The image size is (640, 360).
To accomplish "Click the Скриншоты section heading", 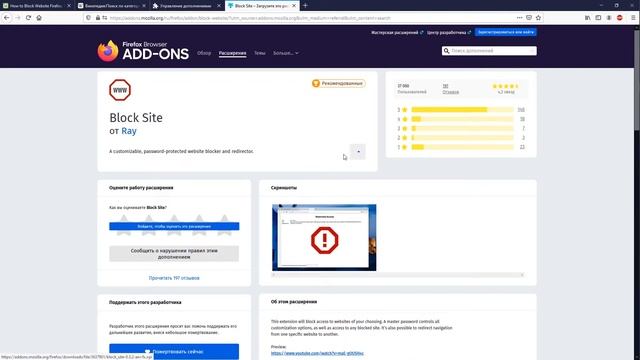I will point(284,188).
